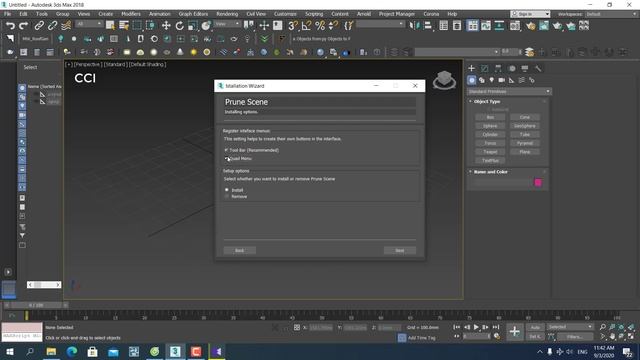The width and height of the screenshot is (640, 360).
Task: Play the animation in the timeline controls
Action: [x=476, y=327]
